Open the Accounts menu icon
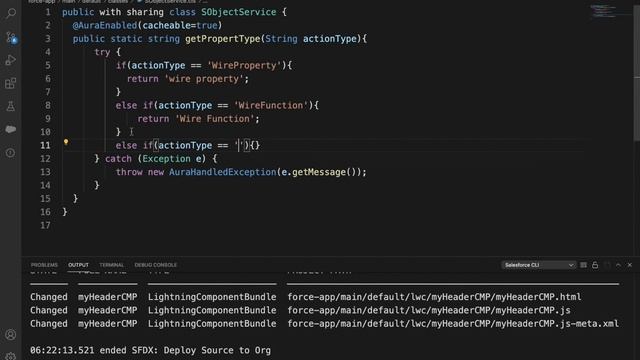 (x=11, y=335)
